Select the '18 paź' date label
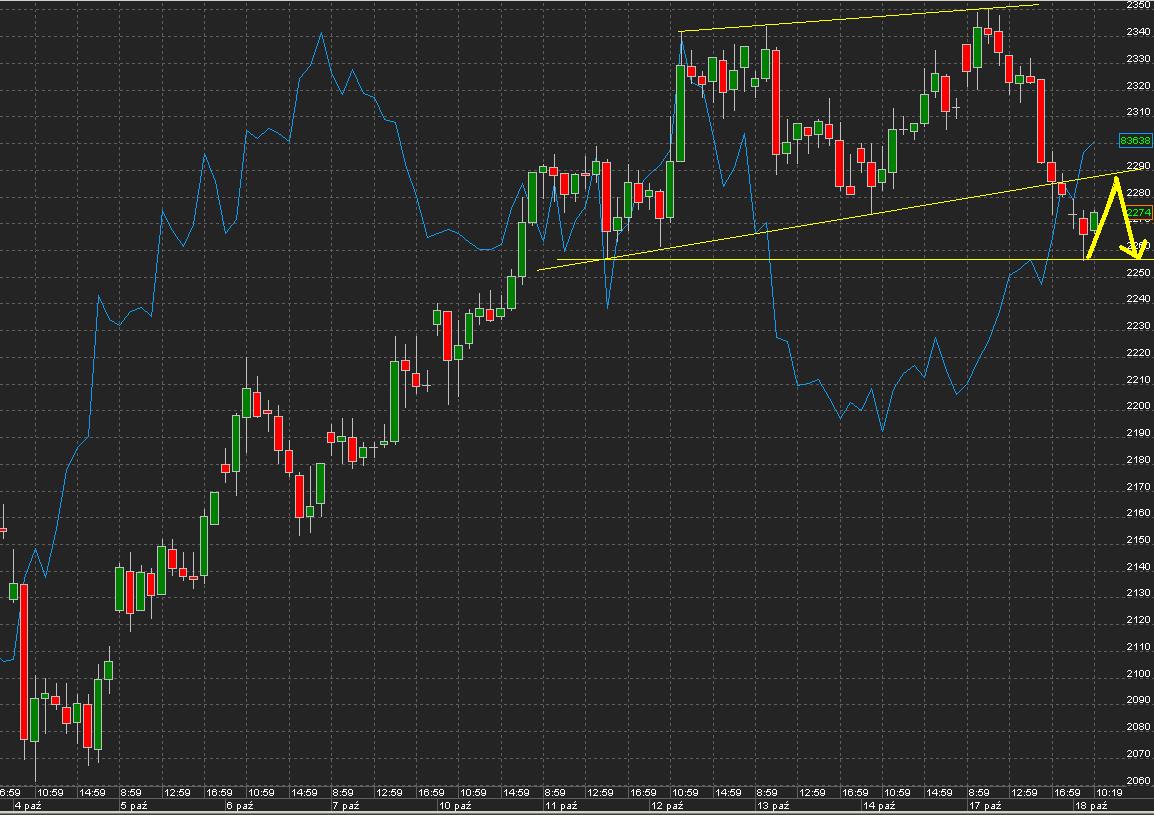1154x815 pixels. click(1091, 806)
